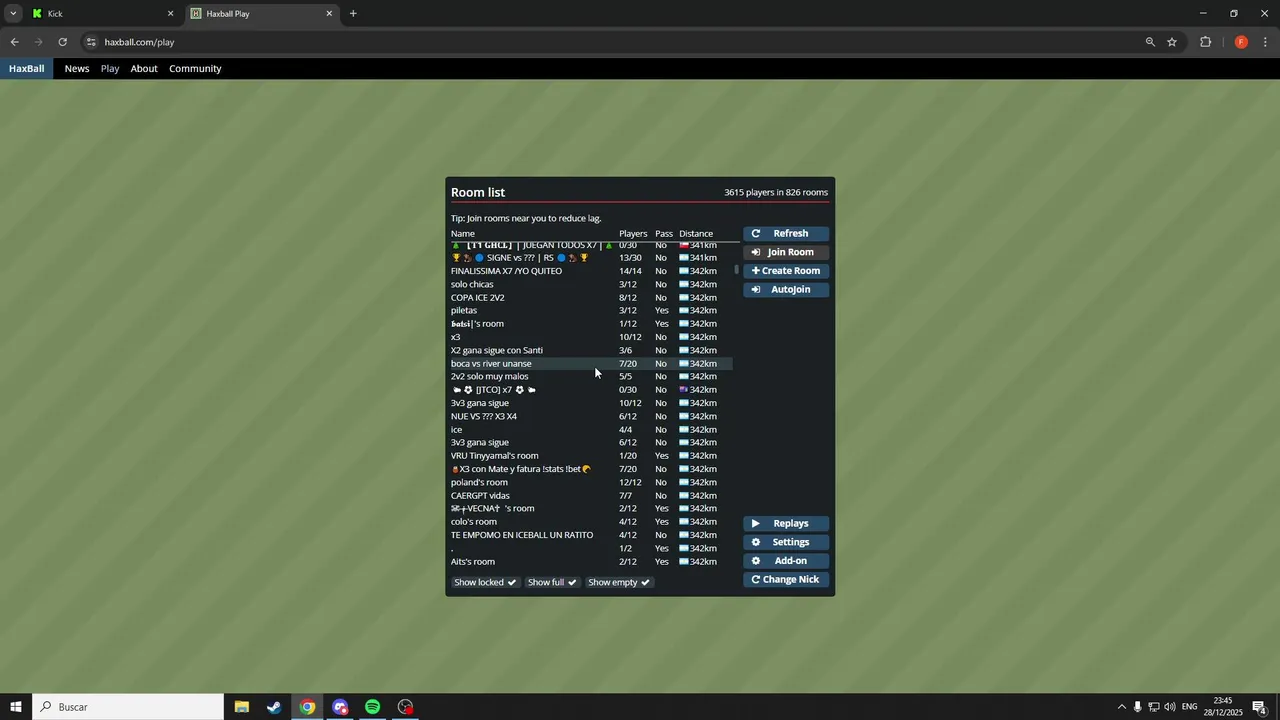Expand the tab search dropdown
This screenshot has height=720, width=1280.
click(13, 14)
